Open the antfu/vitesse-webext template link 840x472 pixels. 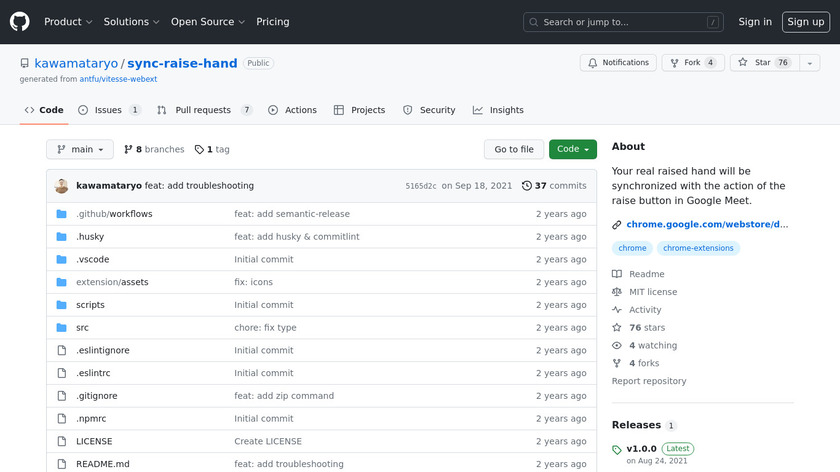point(118,79)
